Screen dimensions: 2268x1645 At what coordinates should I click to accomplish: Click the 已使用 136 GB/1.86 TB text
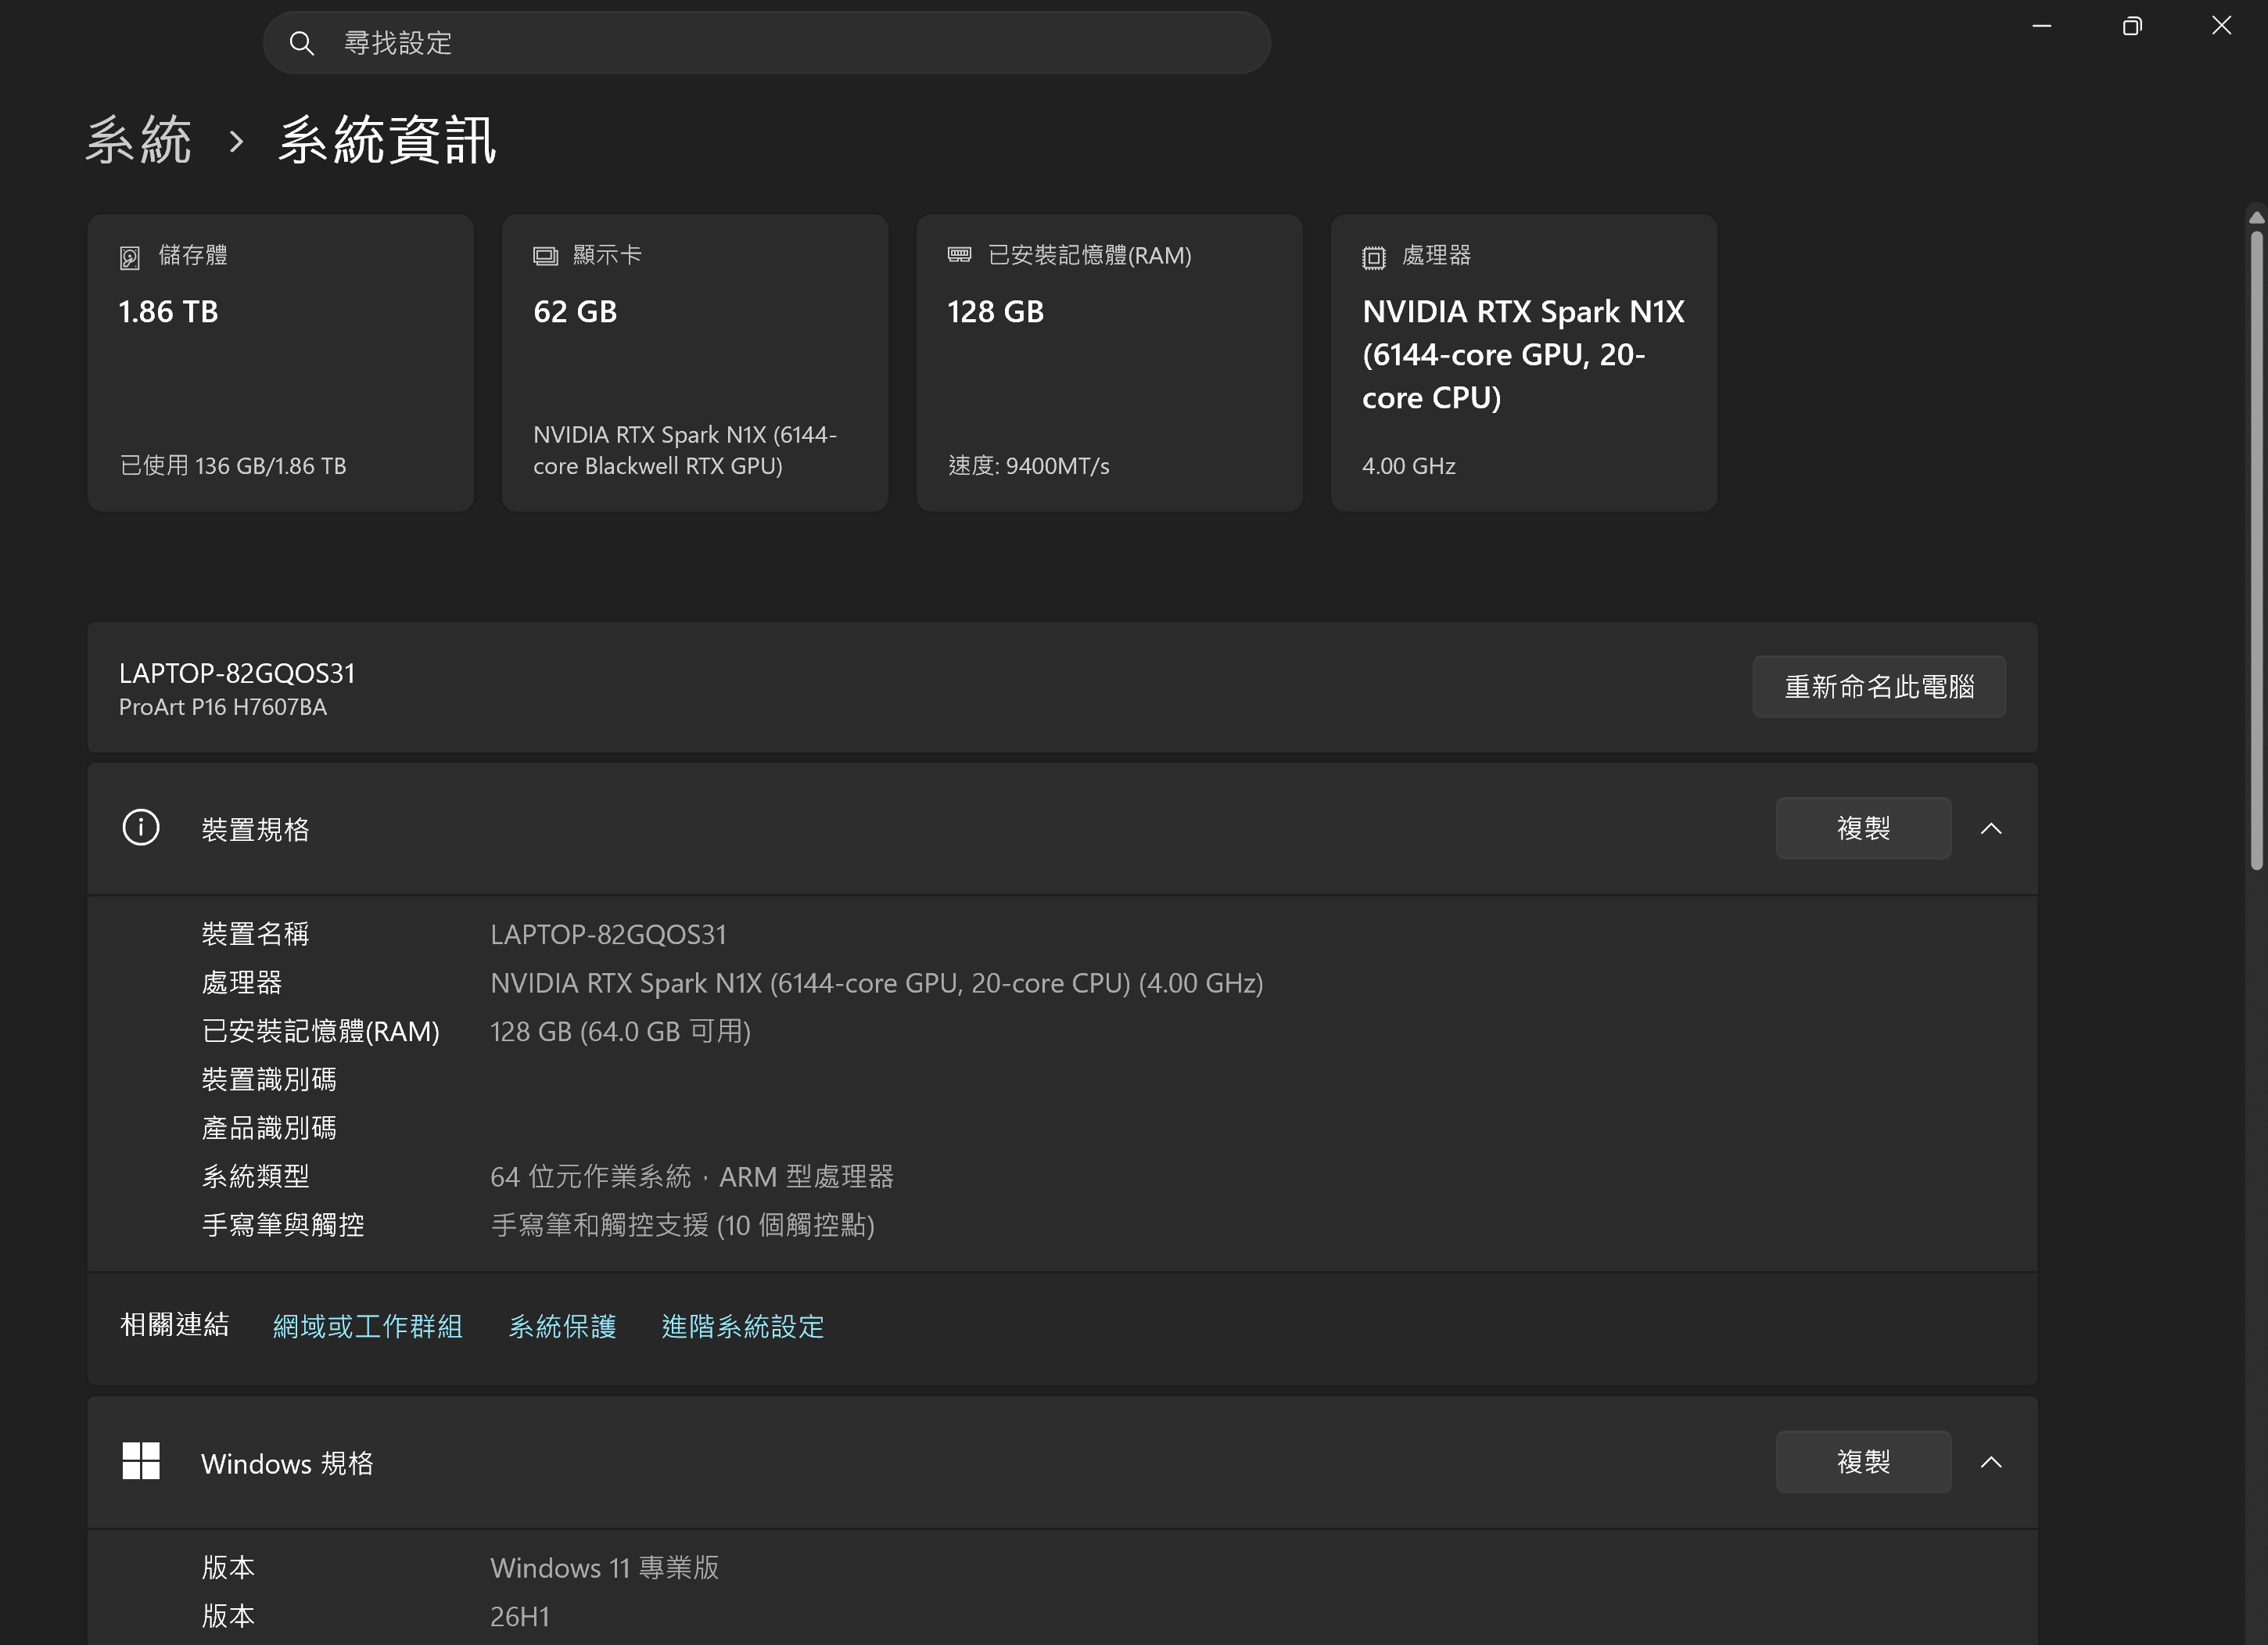pos(233,466)
